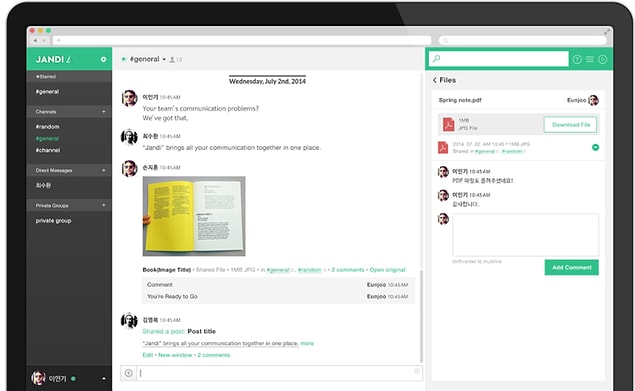The width and height of the screenshot is (635, 391).
Task: Open the list menu icon in the green toolbar
Action: point(590,60)
